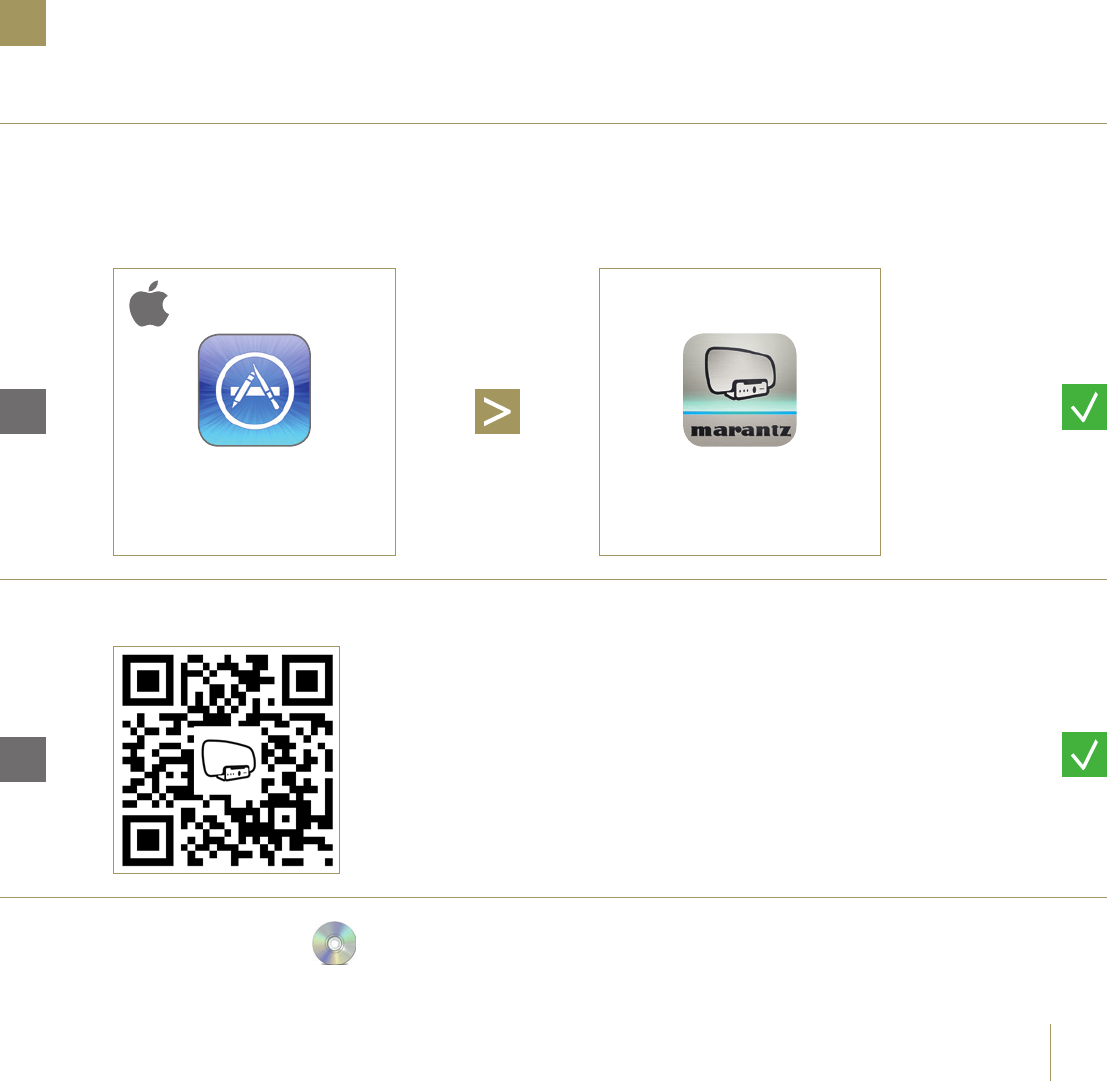1107x1081 pixels.
Task: Click the QR code's top-left finder square
Action: click(x=148, y=681)
